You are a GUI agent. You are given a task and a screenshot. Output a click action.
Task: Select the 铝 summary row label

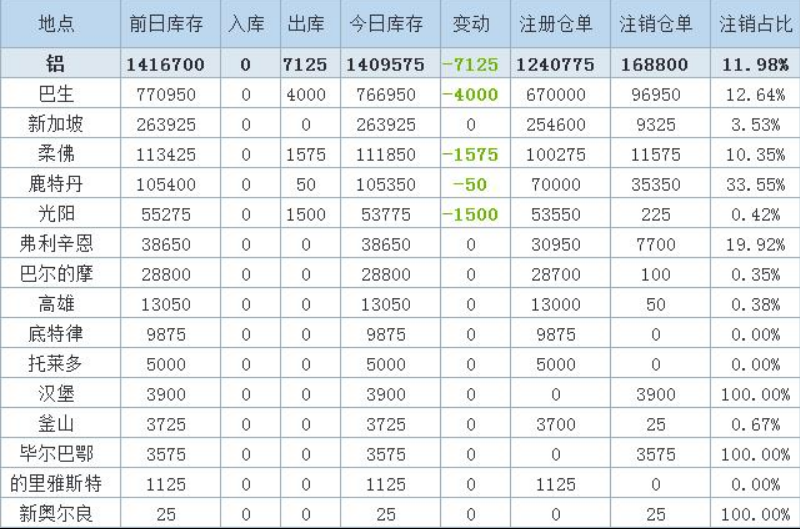tap(56, 65)
